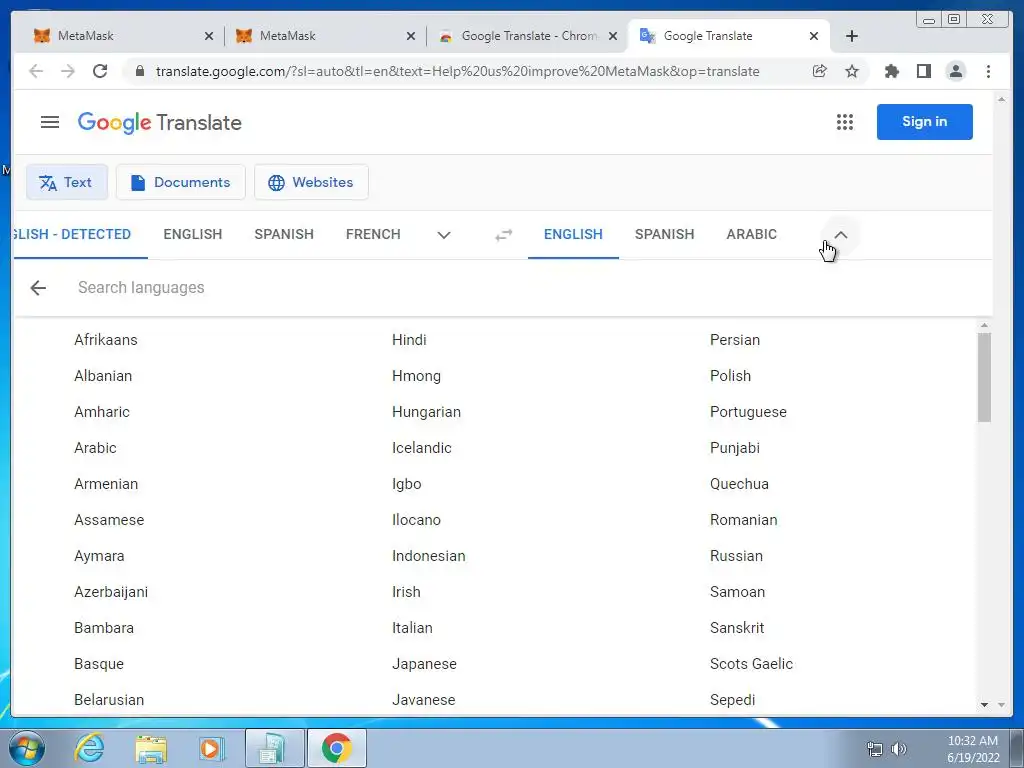The height and width of the screenshot is (768, 1024).
Task: Choose FRENCH as source language tab
Action: point(373,234)
